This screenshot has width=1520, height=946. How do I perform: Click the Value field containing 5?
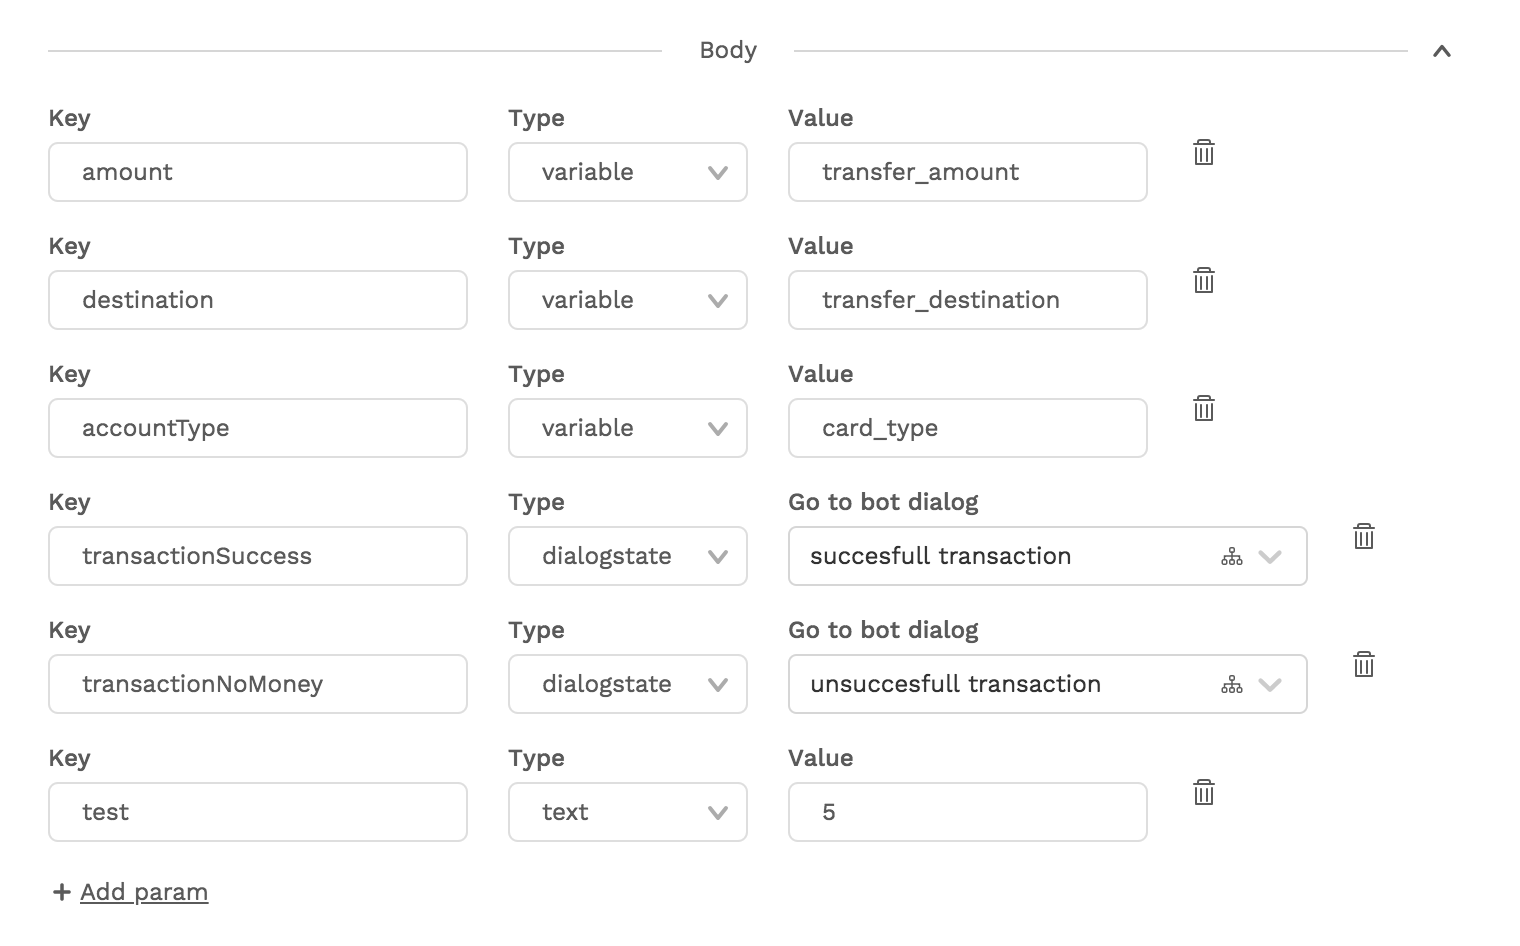[x=968, y=812]
